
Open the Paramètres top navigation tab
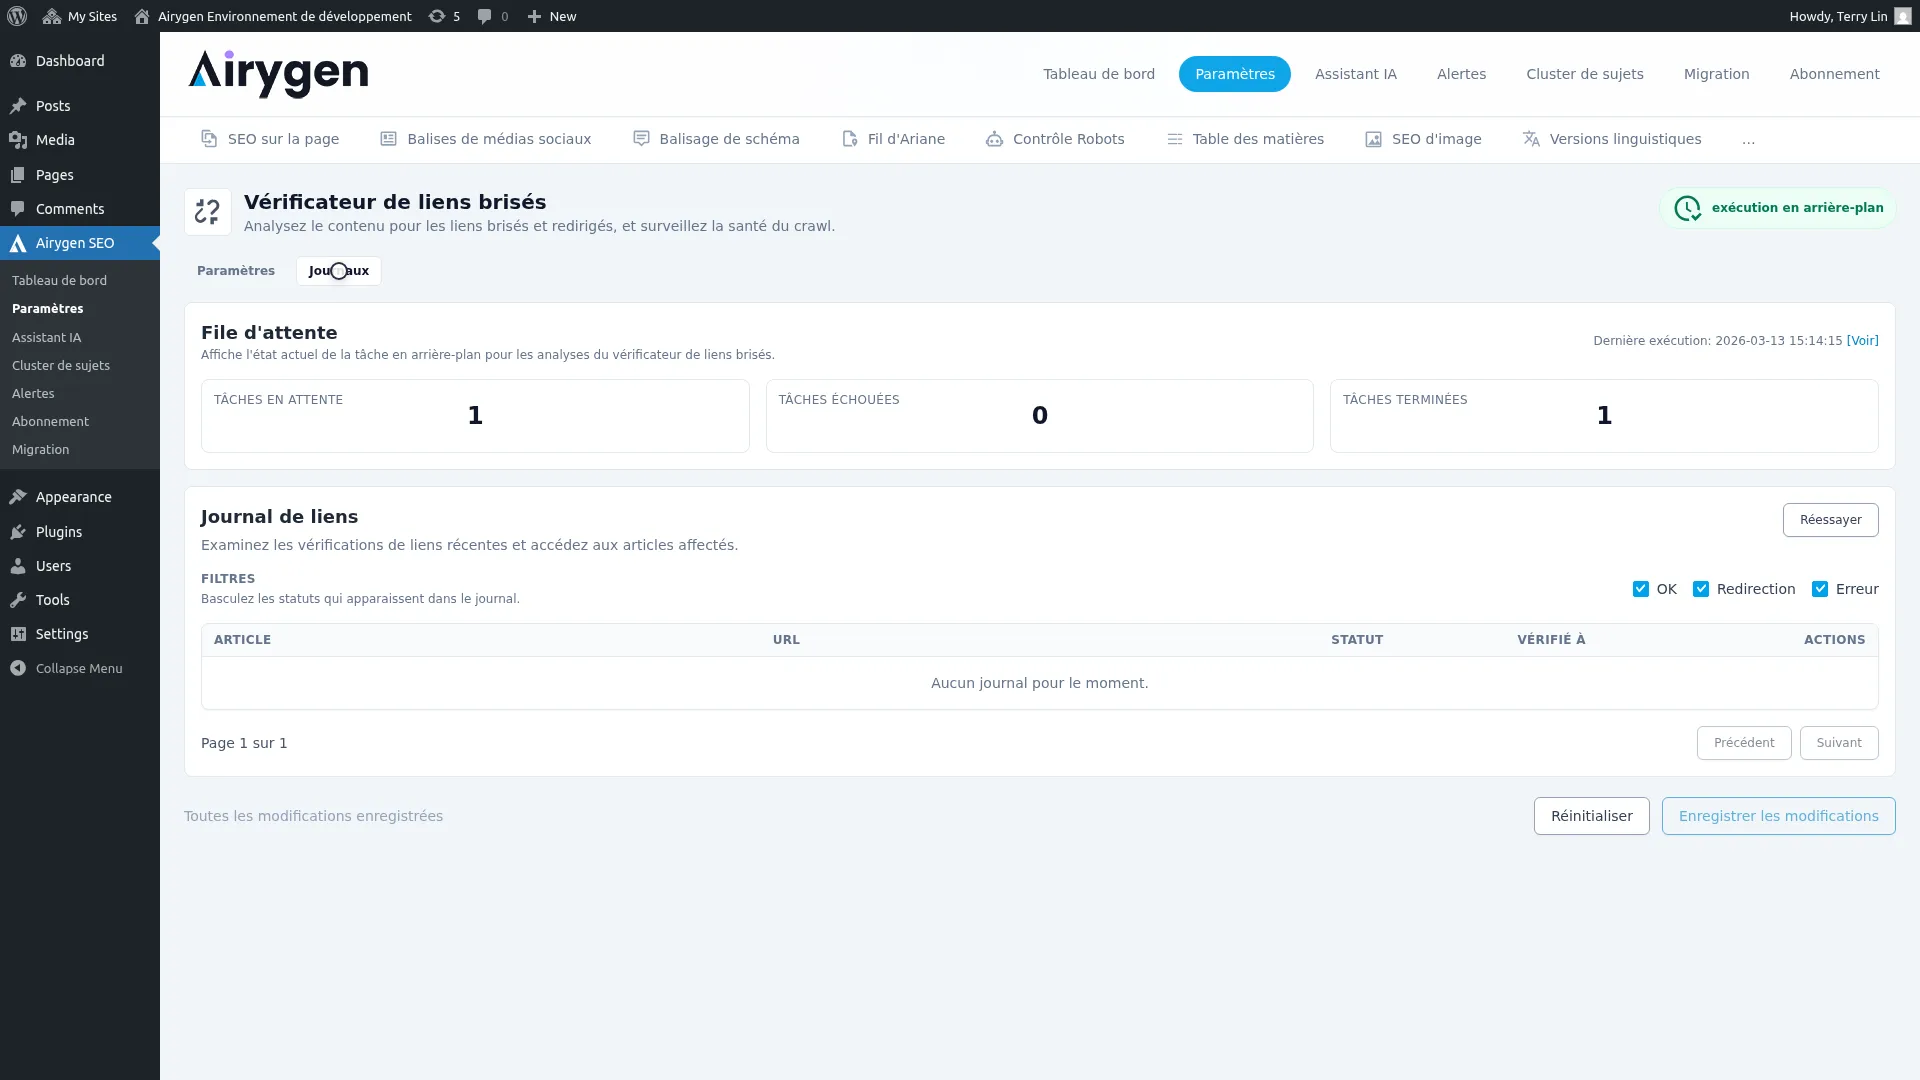[1234, 74]
